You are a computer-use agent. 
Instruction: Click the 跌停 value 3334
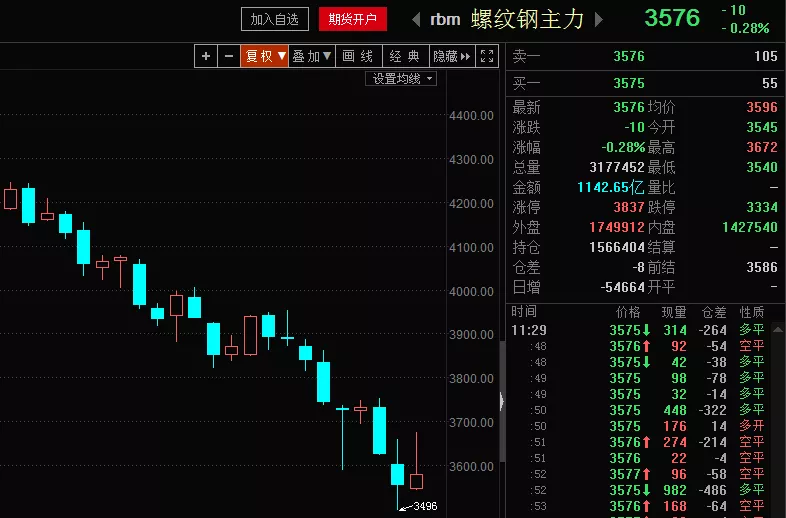tap(762, 207)
